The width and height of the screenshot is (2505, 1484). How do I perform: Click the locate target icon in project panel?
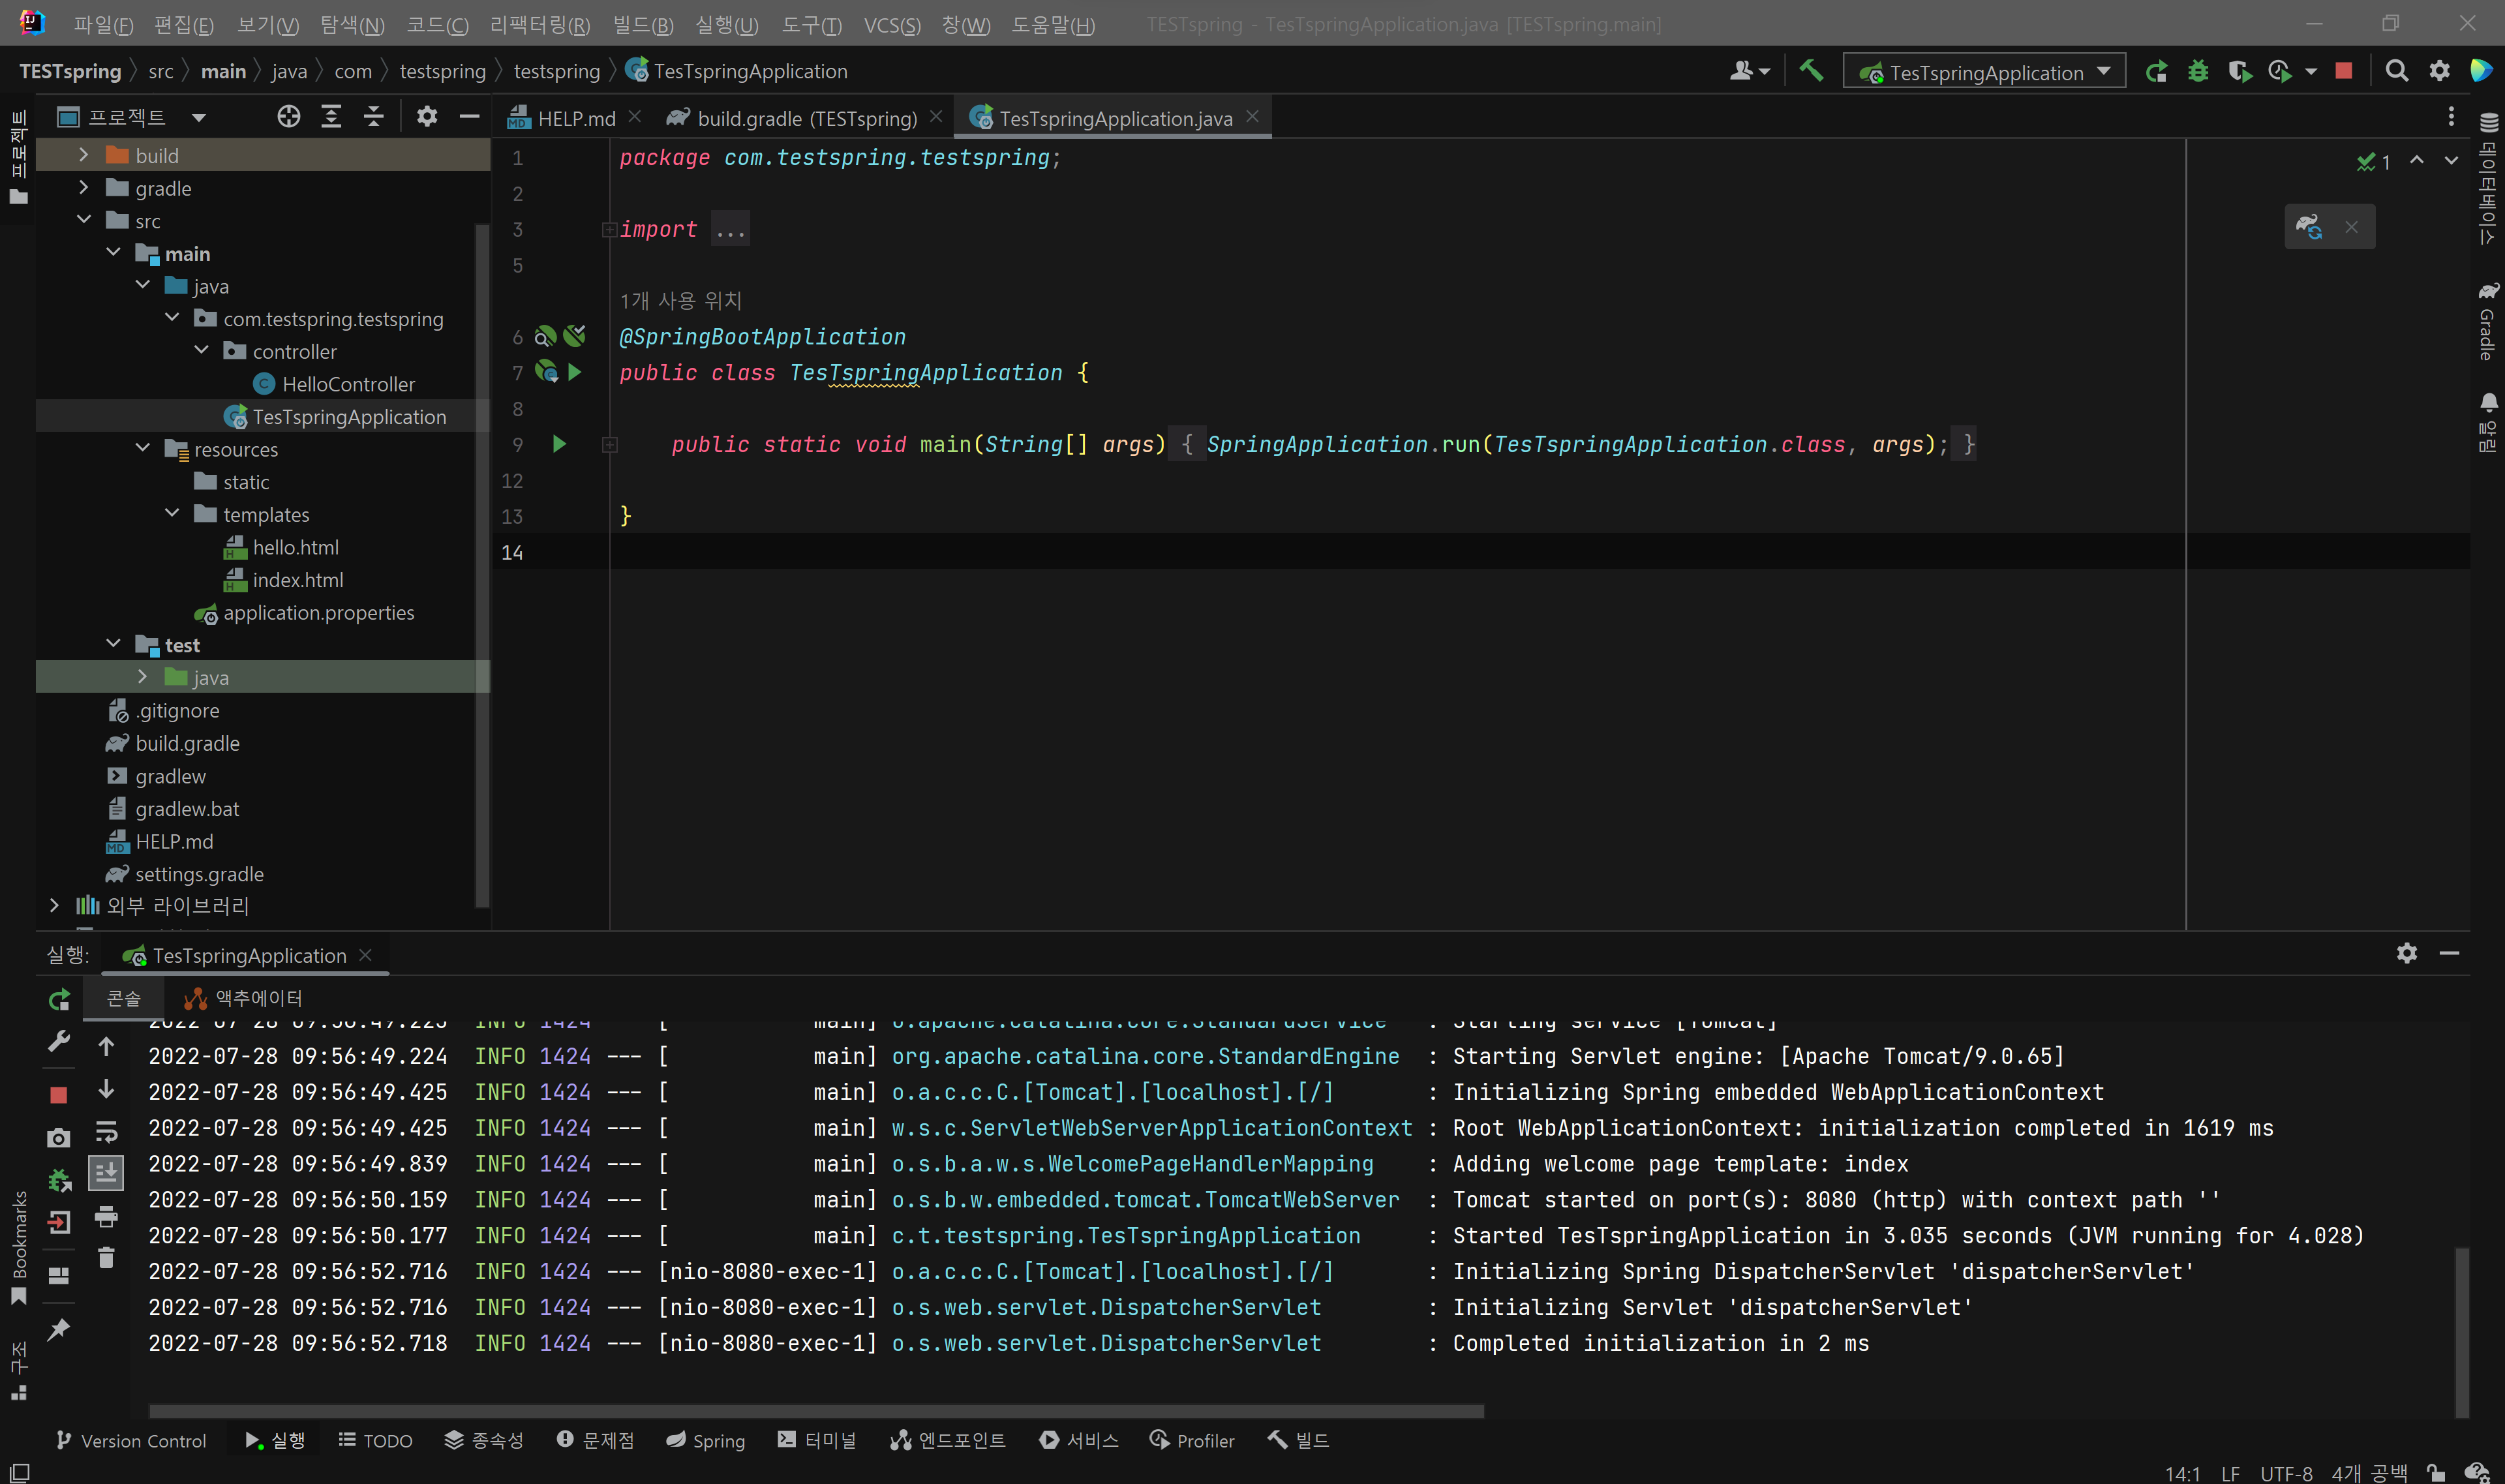click(x=288, y=117)
